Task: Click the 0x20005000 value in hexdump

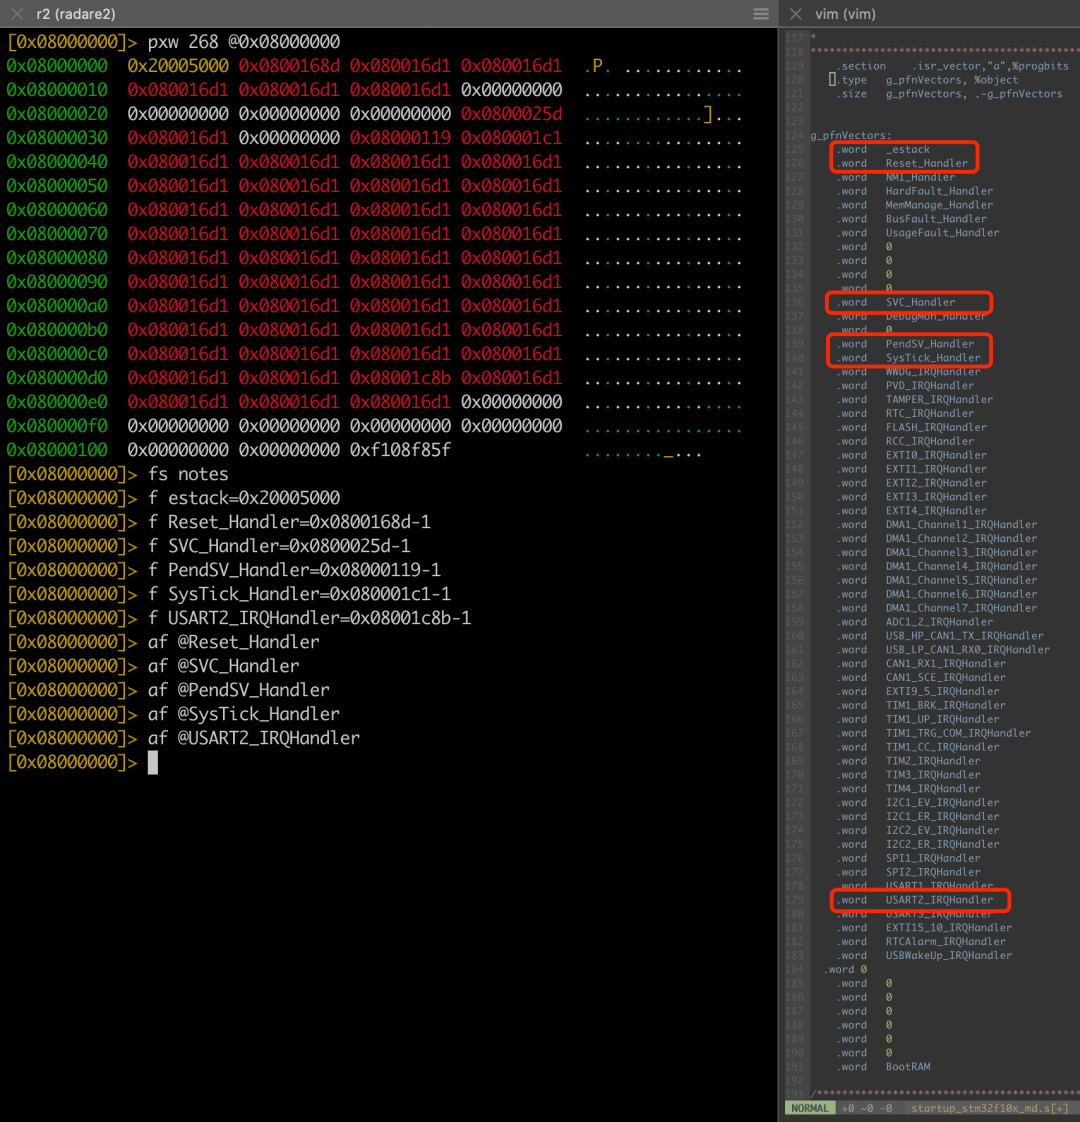Action: coord(178,66)
